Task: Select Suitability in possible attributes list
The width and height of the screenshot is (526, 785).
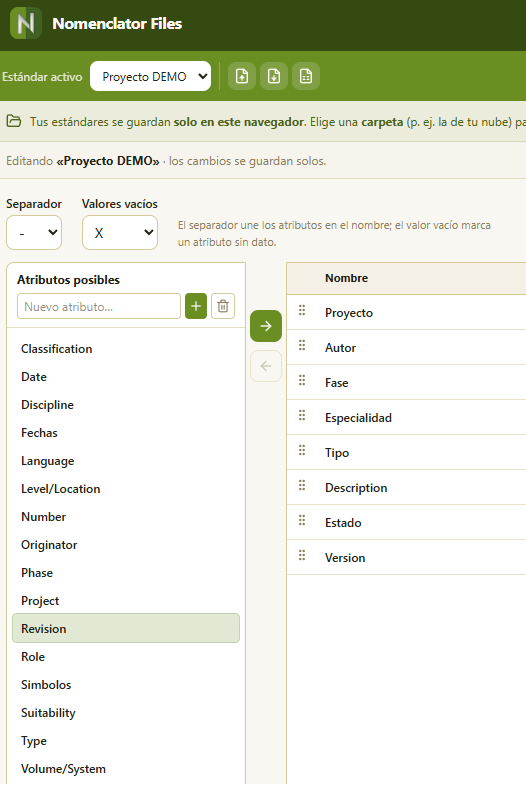Action: [126, 712]
